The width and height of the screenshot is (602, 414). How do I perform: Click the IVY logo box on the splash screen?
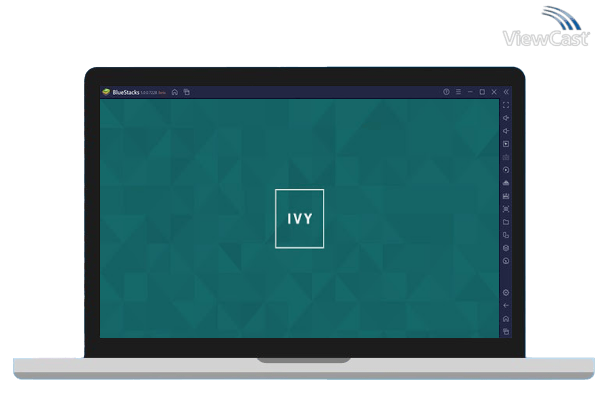(299, 219)
